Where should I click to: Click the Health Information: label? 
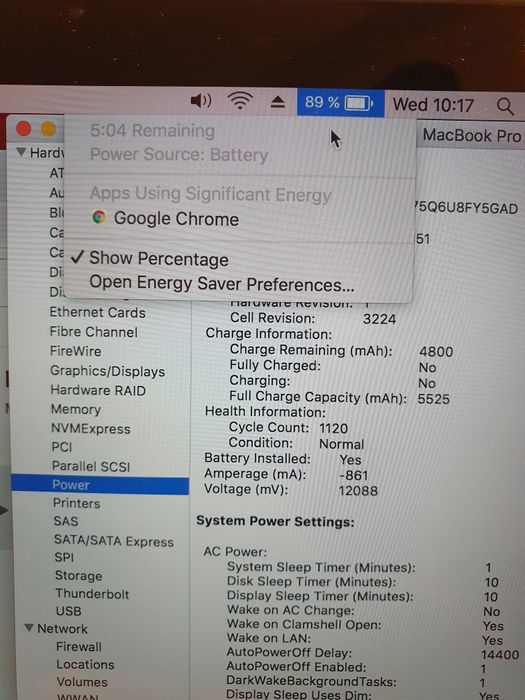click(265, 412)
